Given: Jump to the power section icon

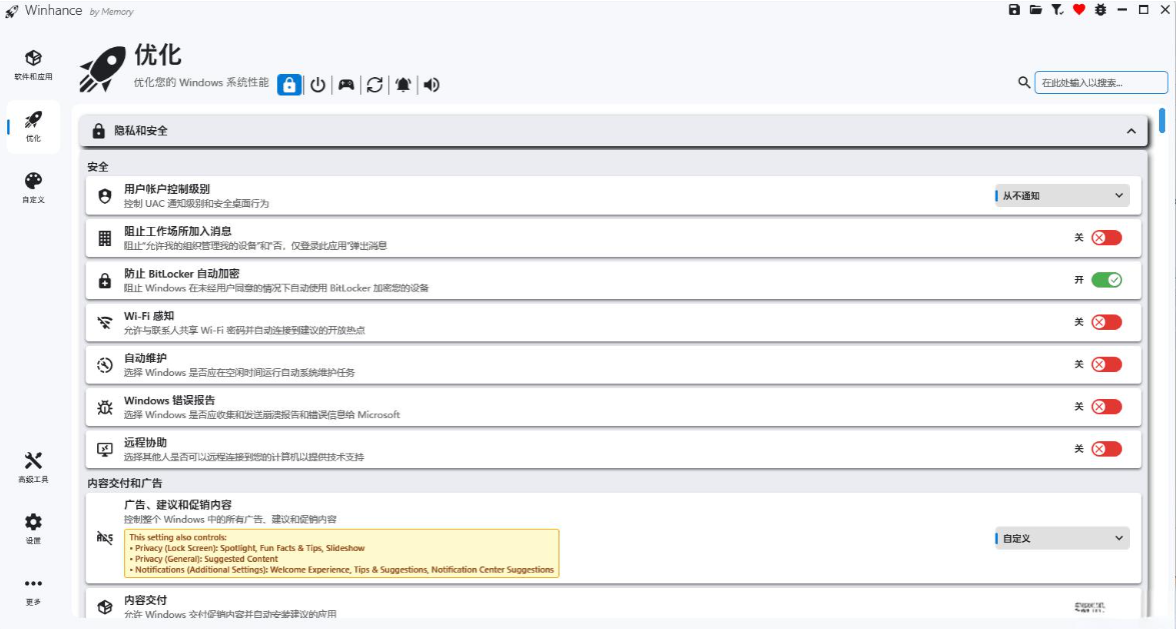Looking at the screenshot, I should [317, 85].
